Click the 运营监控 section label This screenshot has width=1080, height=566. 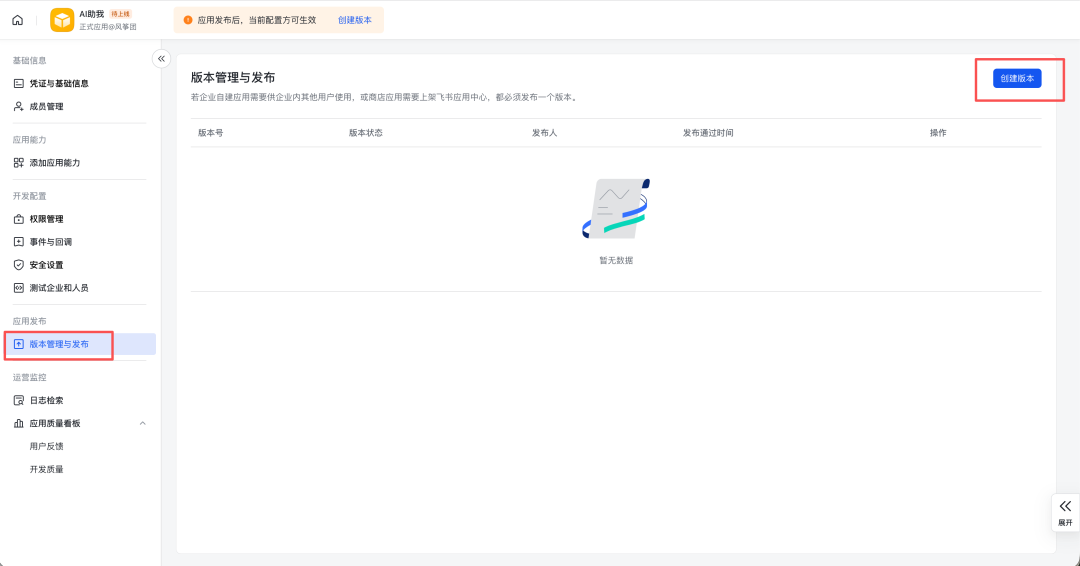[x=30, y=377]
